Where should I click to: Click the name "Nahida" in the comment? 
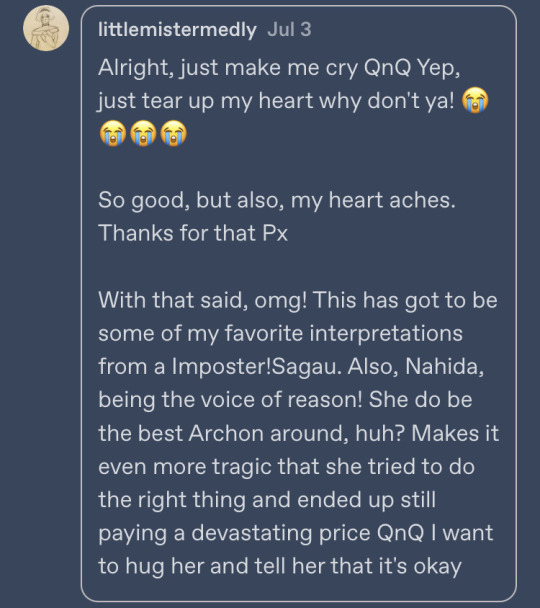444,367
